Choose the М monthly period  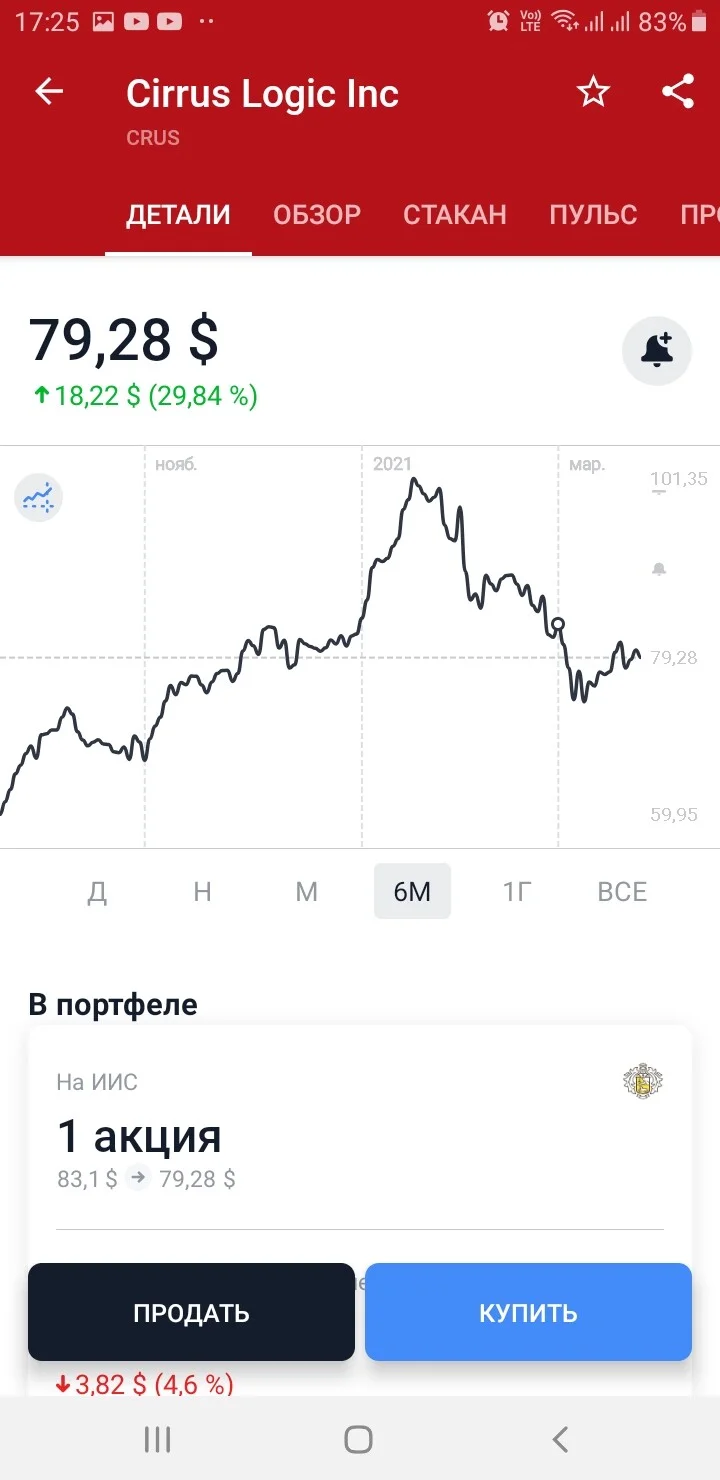[306, 891]
